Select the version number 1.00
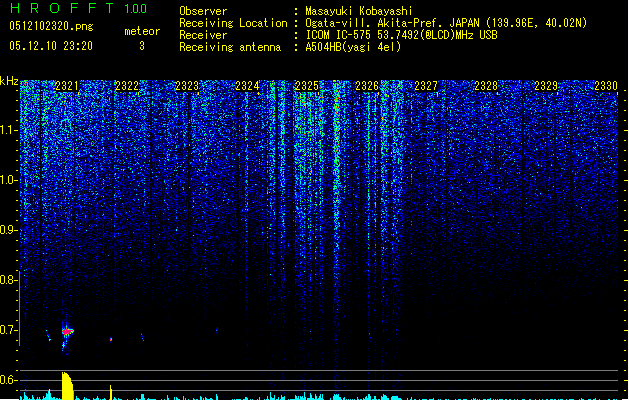Screen dimensions: 629x400 (x=136, y=9)
